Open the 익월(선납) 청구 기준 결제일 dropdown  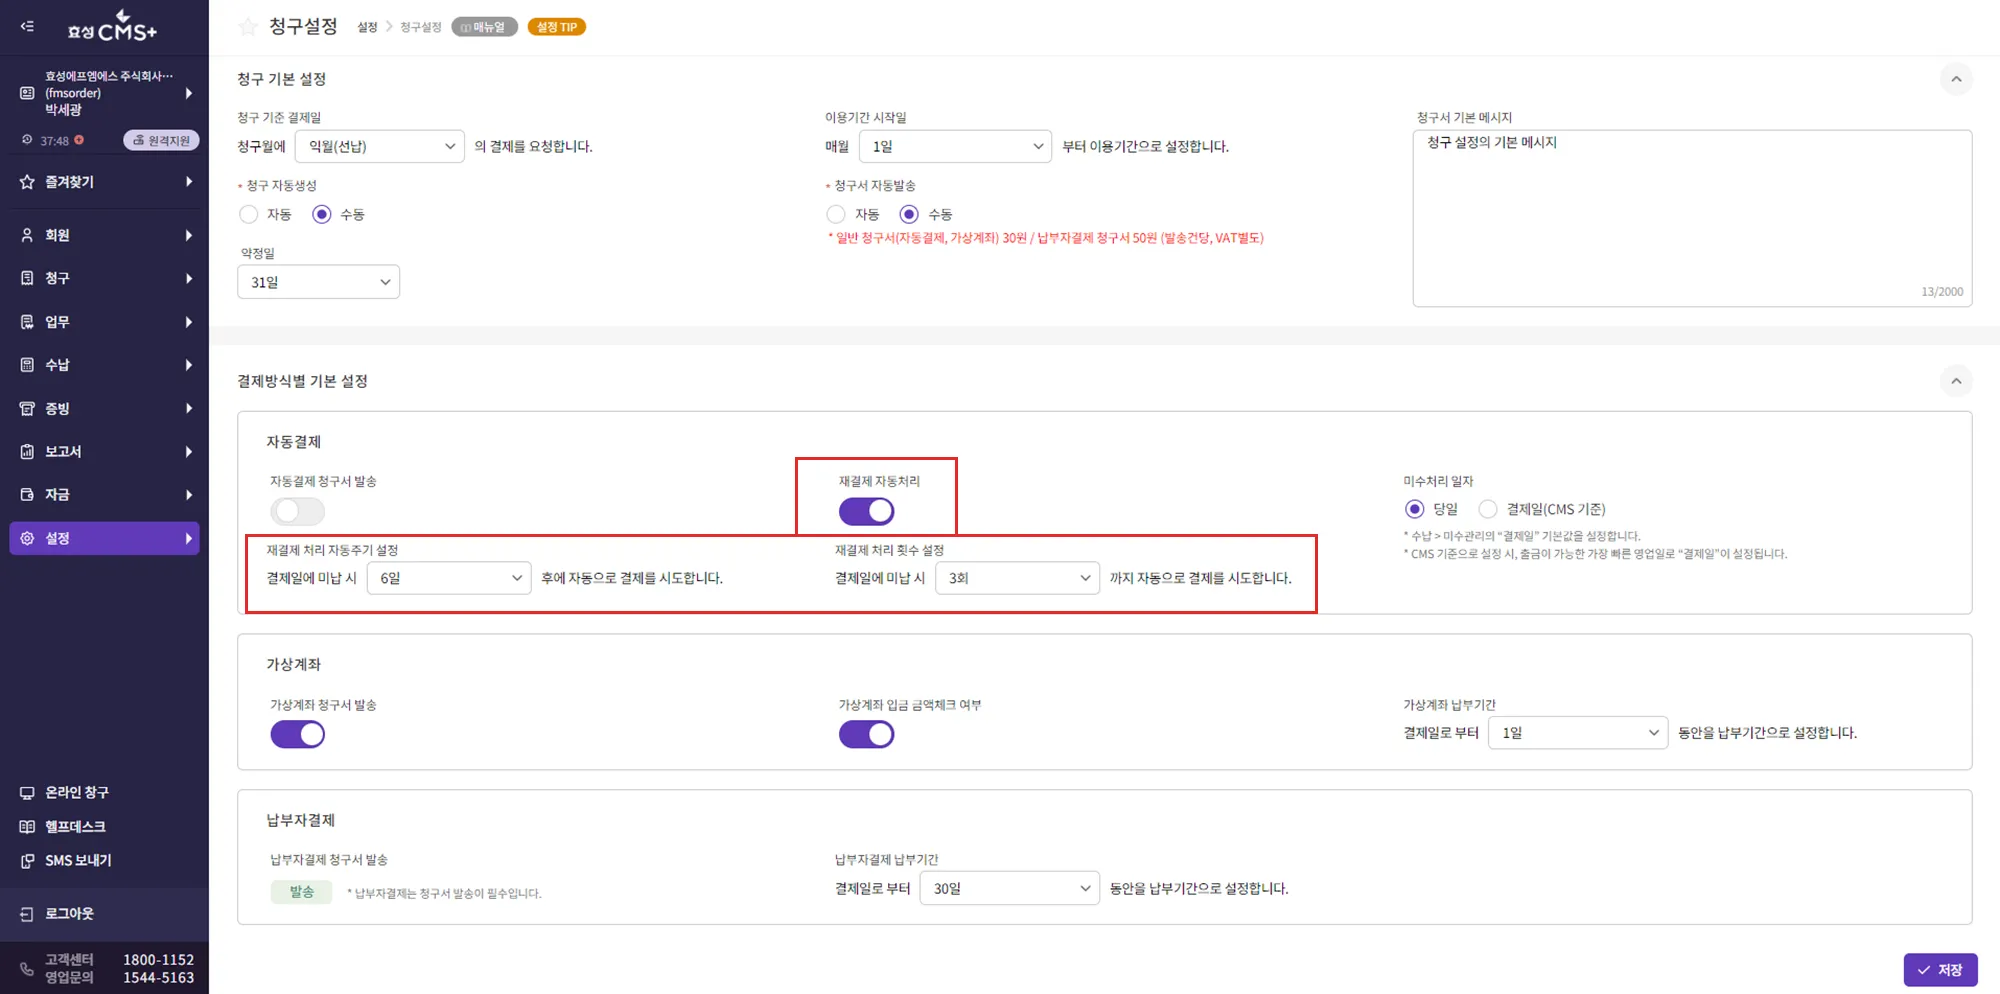click(379, 146)
